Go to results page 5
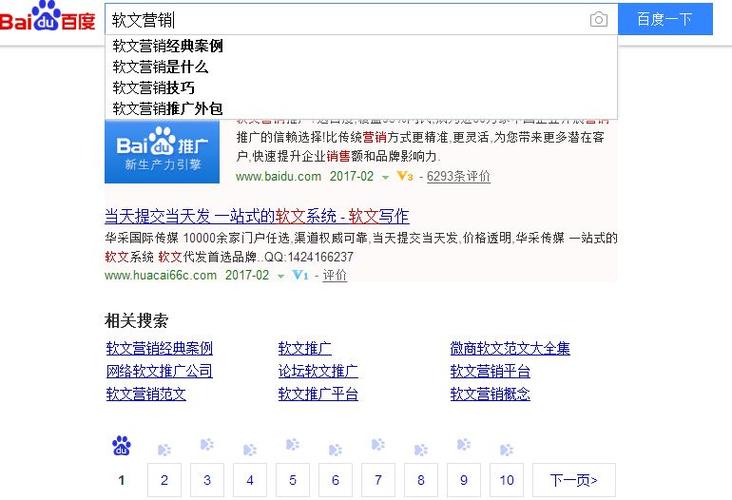 [x=293, y=480]
